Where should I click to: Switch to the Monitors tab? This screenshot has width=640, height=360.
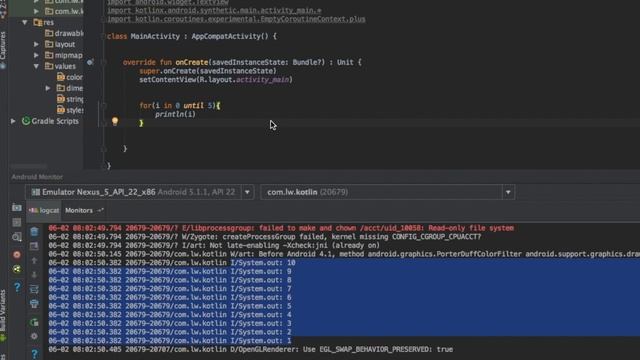click(x=79, y=210)
